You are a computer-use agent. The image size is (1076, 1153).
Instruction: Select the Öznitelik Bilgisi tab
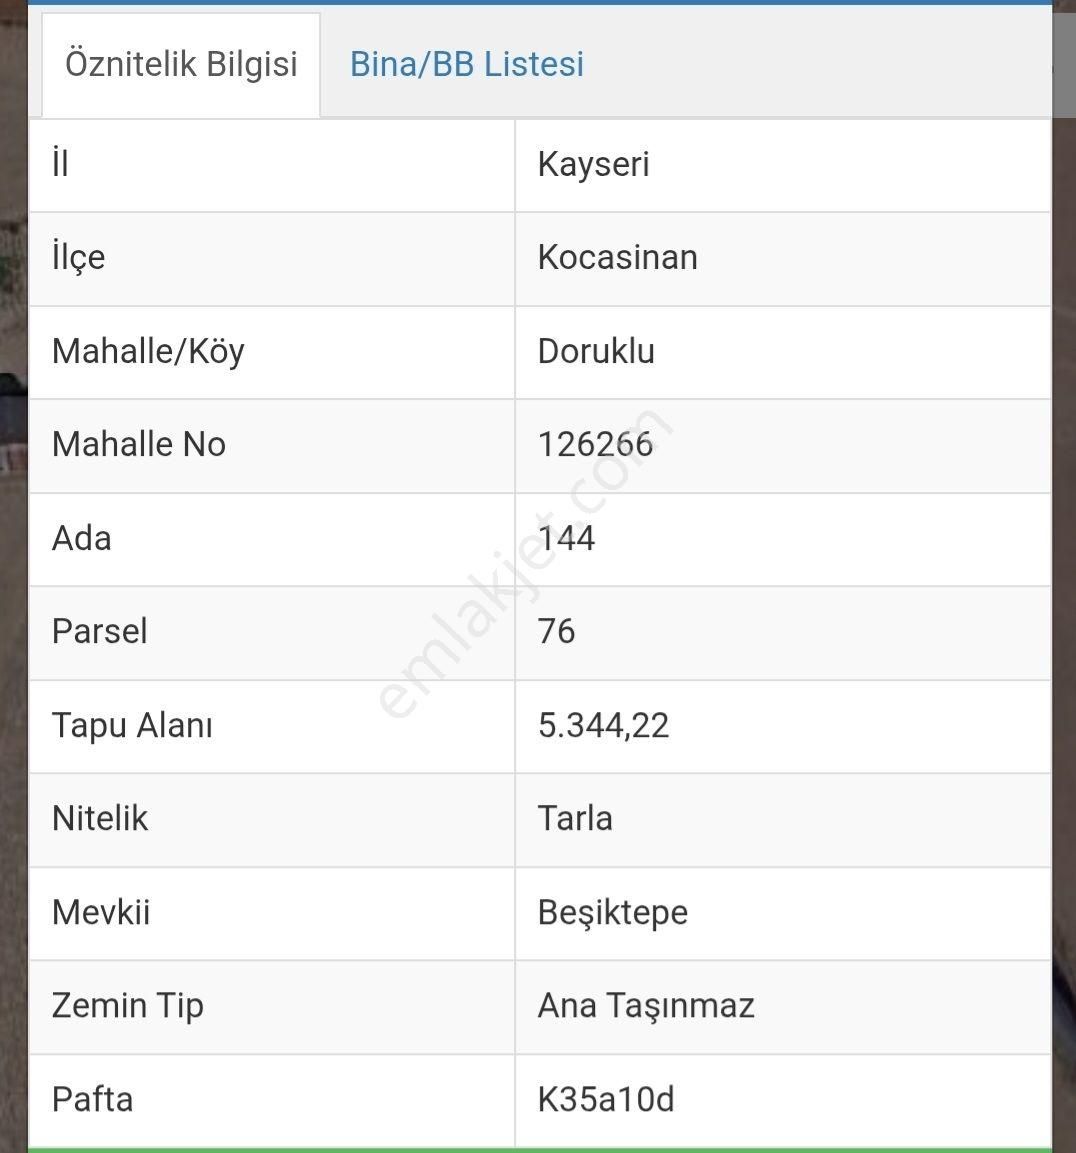point(181,64)
